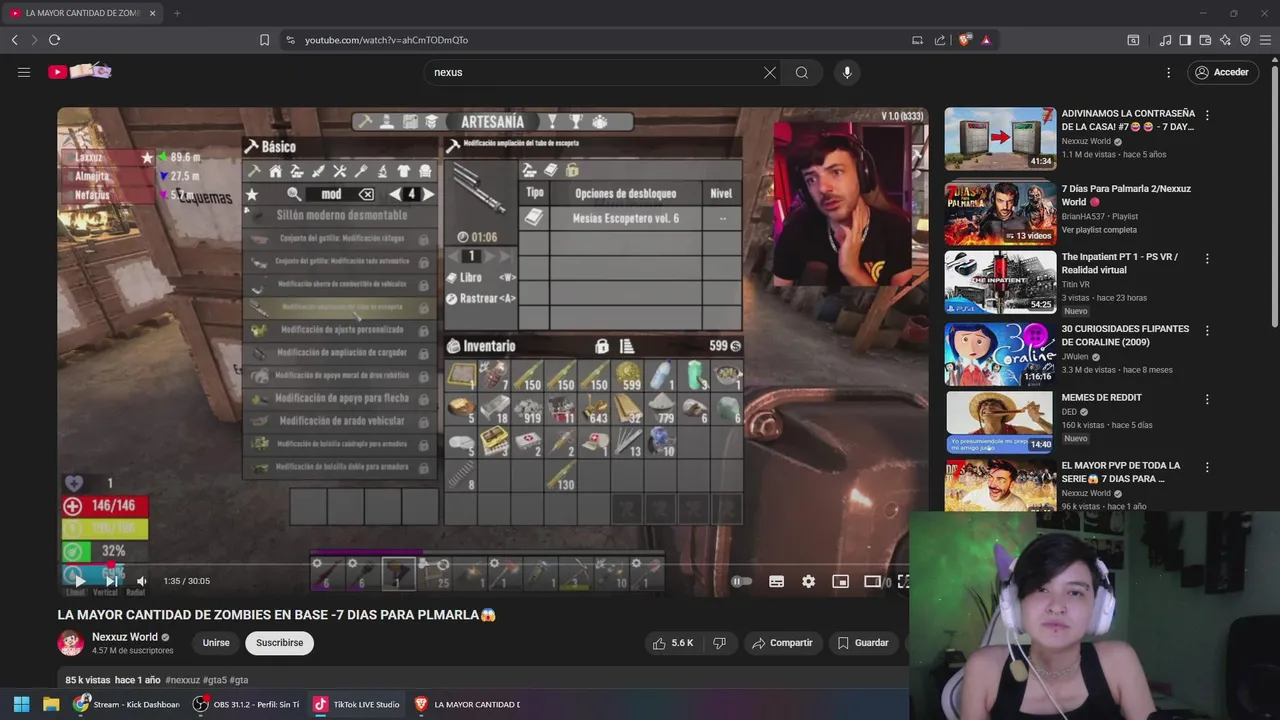Image resolution: width=1280 pixels, height=720 pixels.
Task: Open 'ADIVINAMOS LA CONTRASEÑA' video thumbnail
Action: click(1000, 139)
